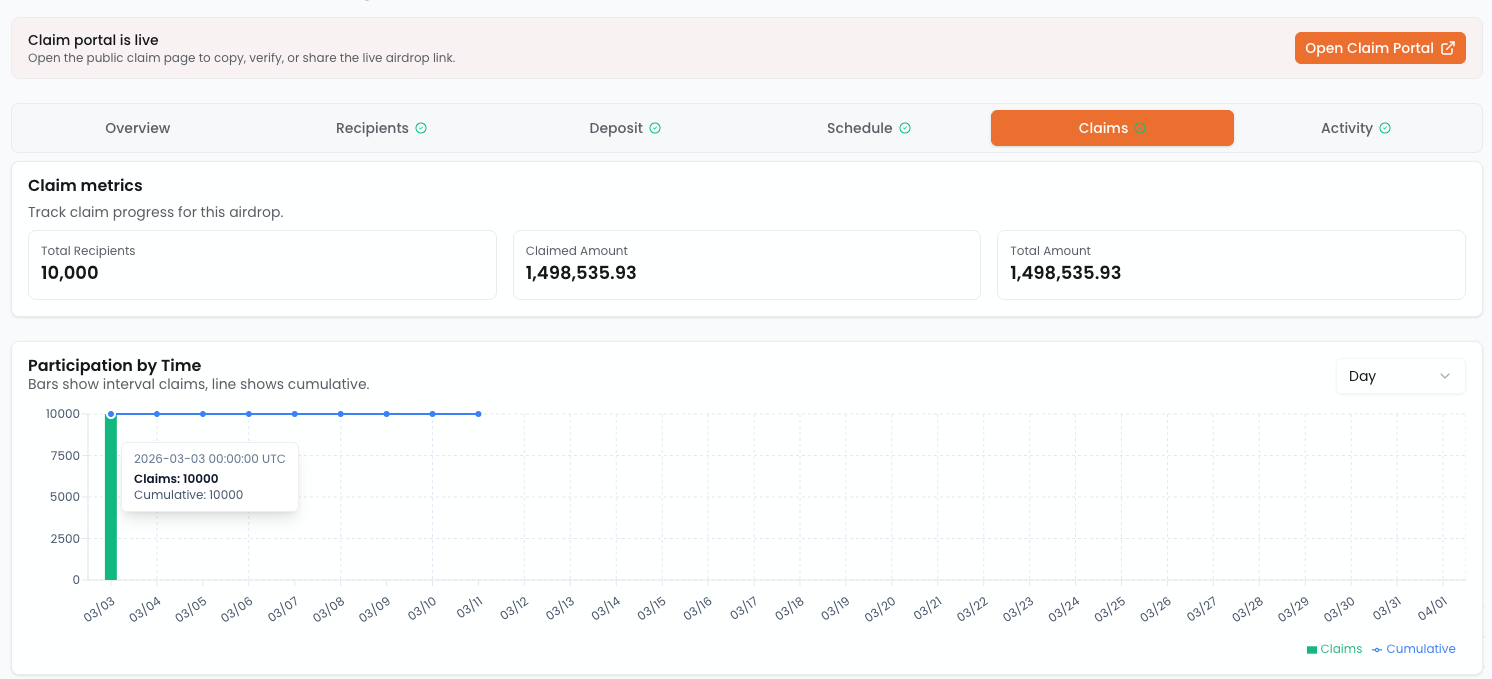
Task: Click the cumulative line point at 03/07
Action: (295, 414)
